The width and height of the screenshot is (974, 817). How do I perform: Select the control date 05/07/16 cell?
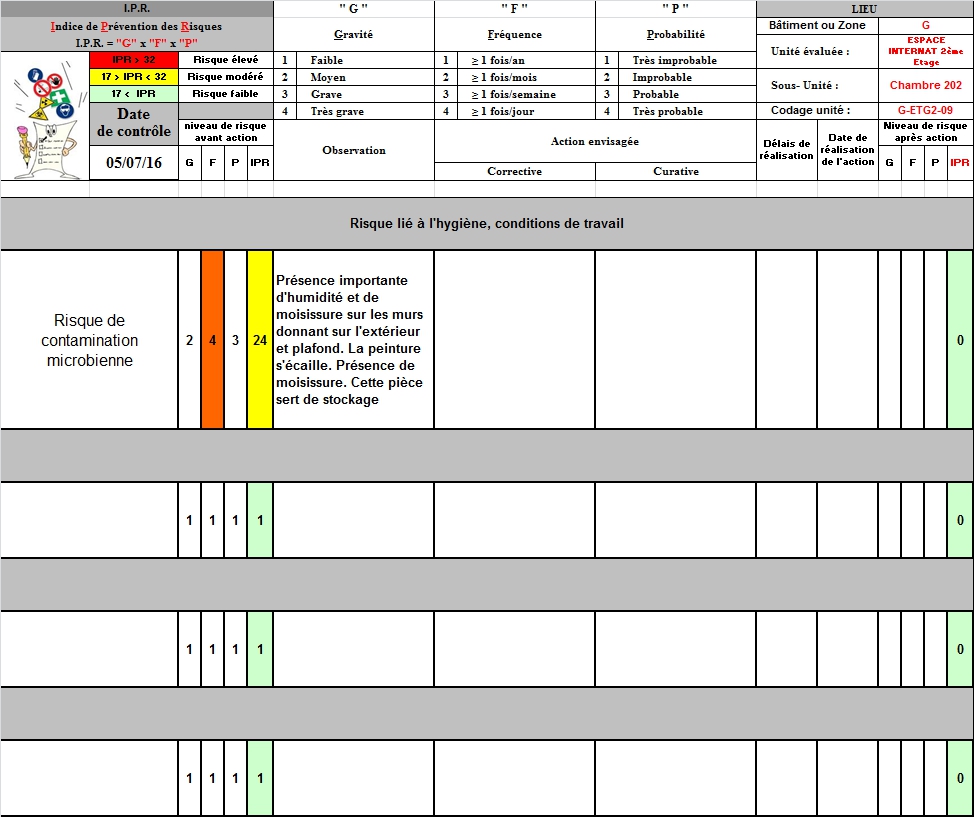133,163
